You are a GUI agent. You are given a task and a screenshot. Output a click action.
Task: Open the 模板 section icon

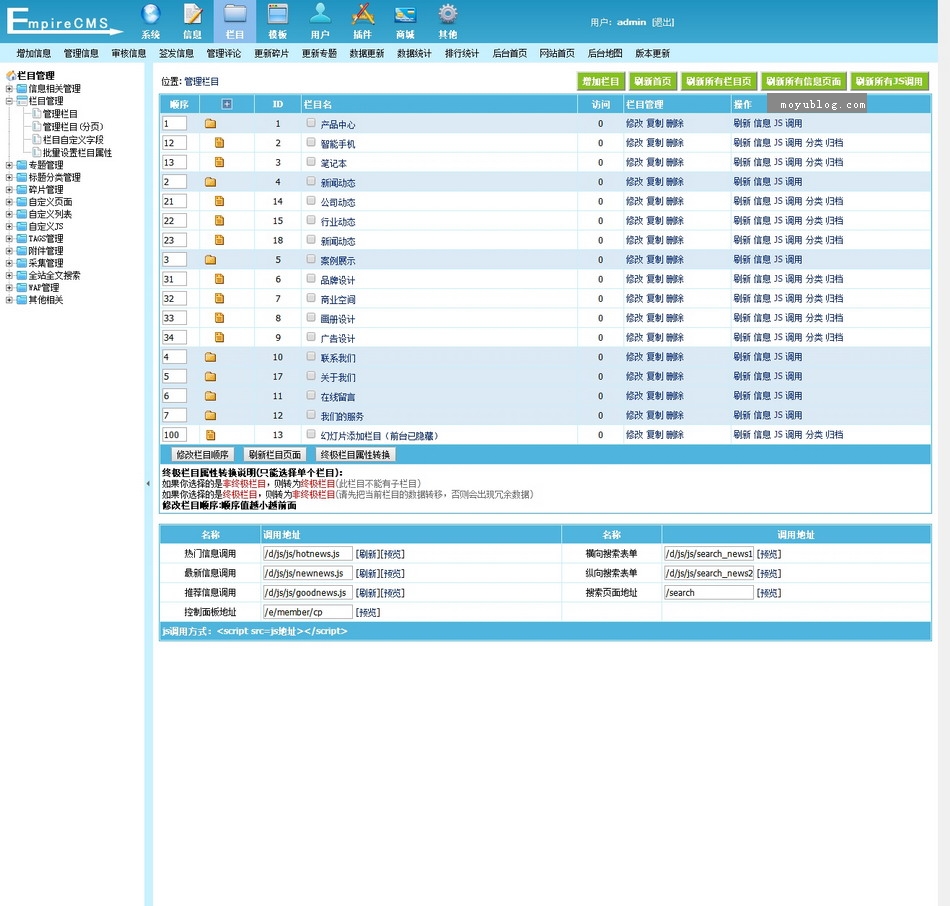(x=277, y=21)
